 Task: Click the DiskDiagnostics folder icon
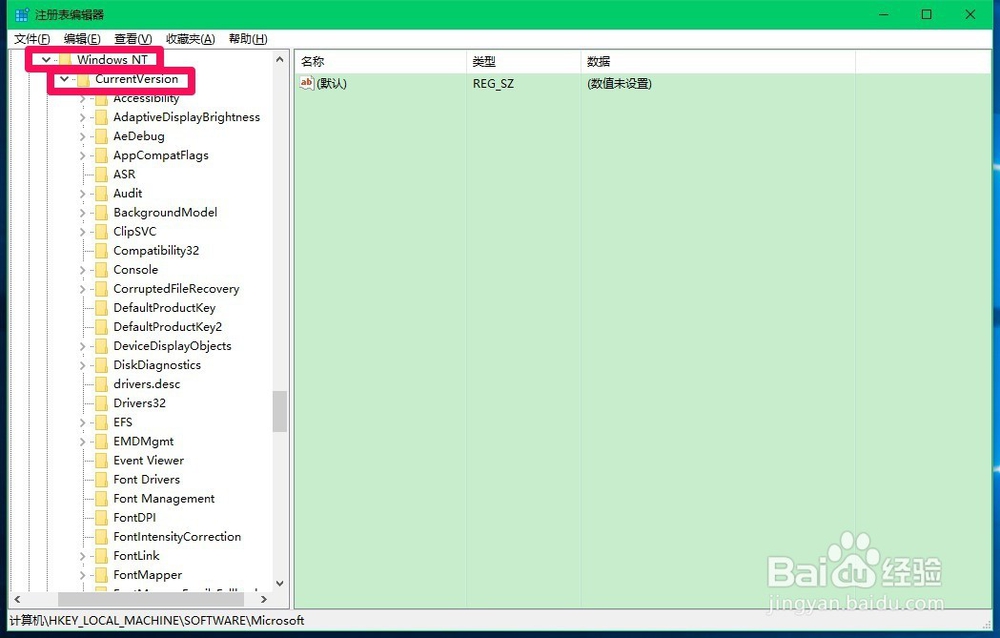click(101, 366)
